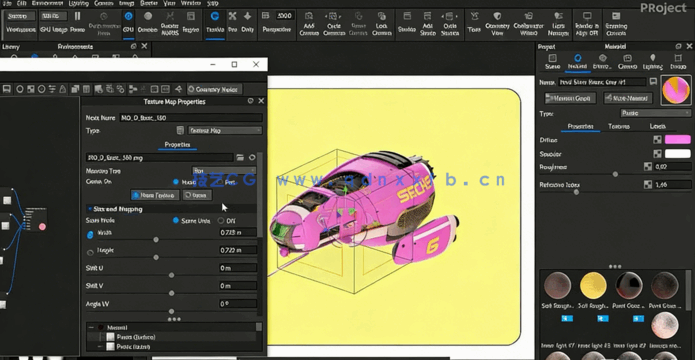Undock the Library panel

[x=133, y=46]
